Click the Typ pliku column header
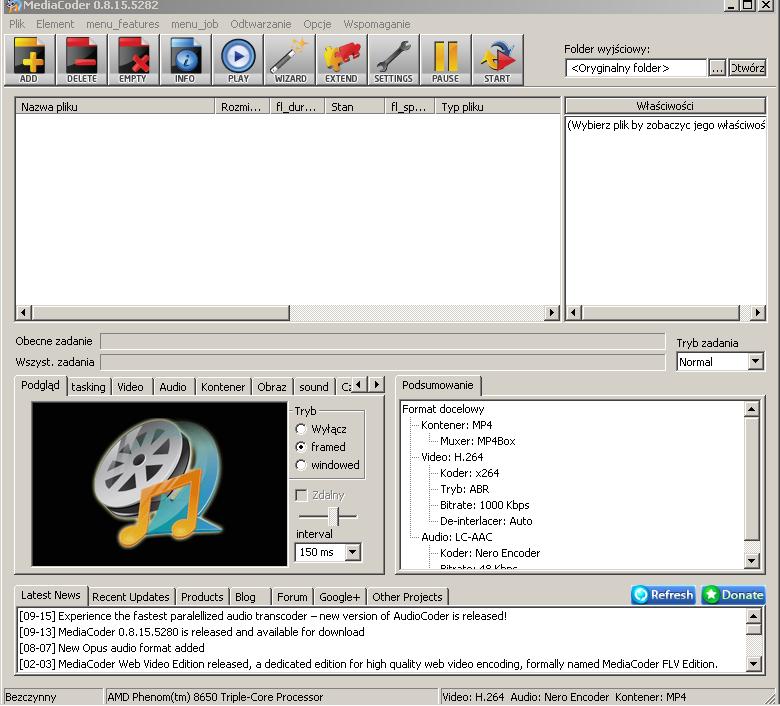 (x=497, y=106)
